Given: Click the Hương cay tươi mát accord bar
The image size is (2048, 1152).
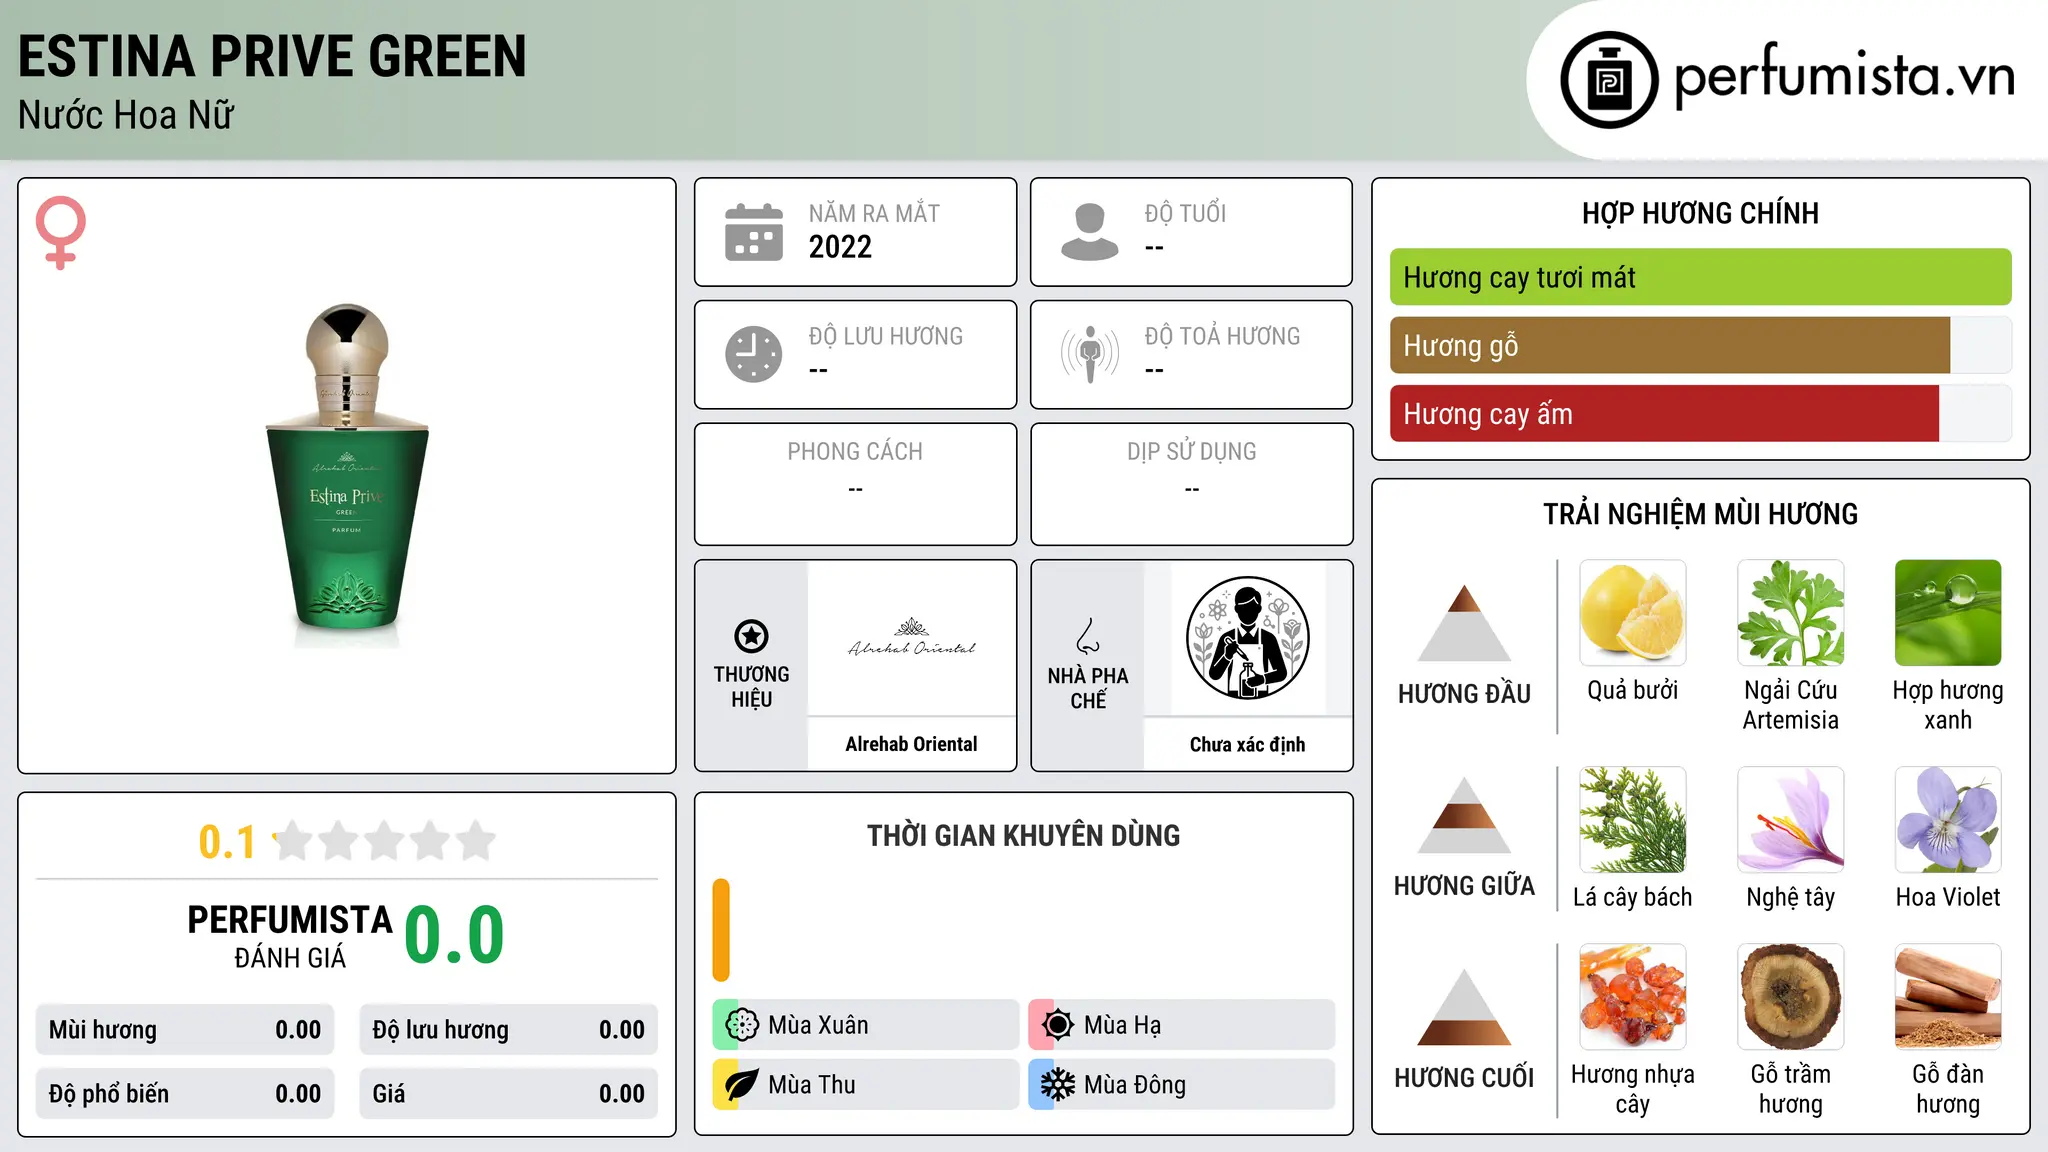Looking at the screenshot, I should pyautogui.click(x=1701, y=277).
